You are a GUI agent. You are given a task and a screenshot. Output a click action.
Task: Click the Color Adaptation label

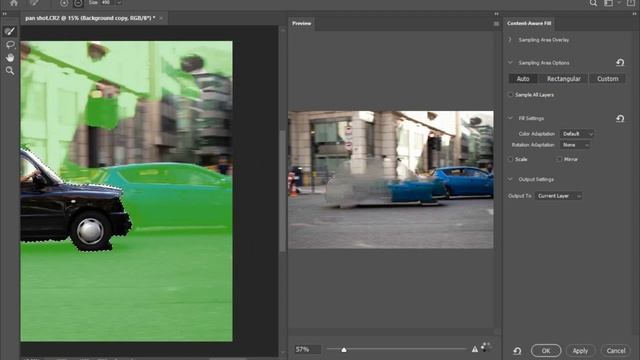click(536, 134)
